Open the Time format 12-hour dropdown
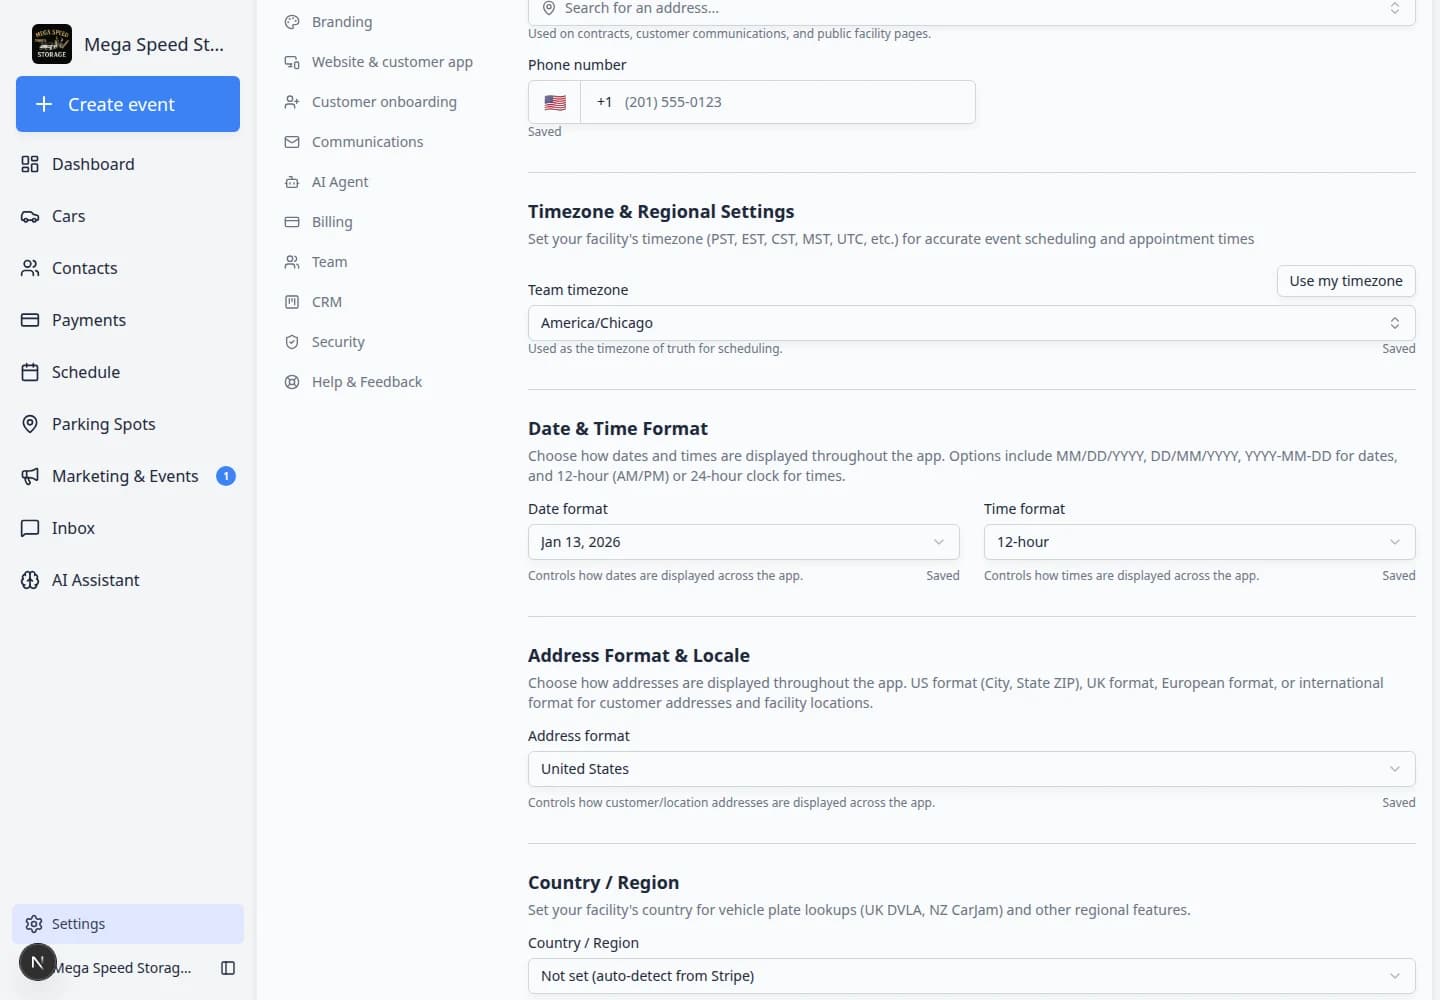 tap(1199, 542)
